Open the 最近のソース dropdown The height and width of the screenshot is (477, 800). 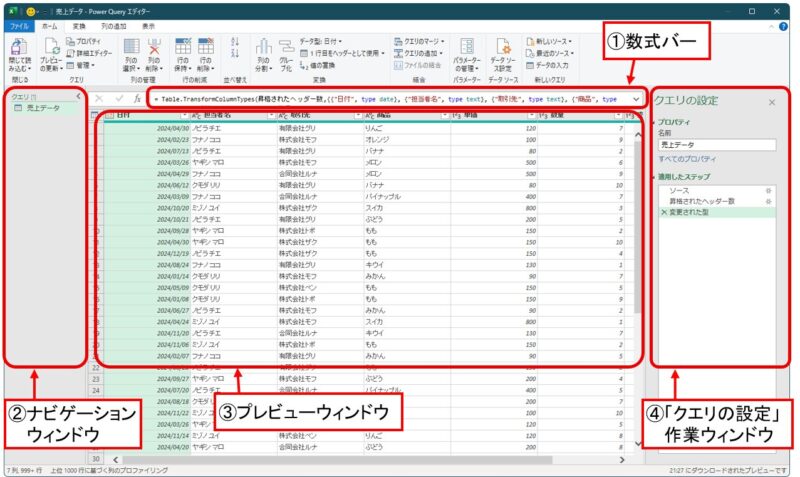point(550,53)
